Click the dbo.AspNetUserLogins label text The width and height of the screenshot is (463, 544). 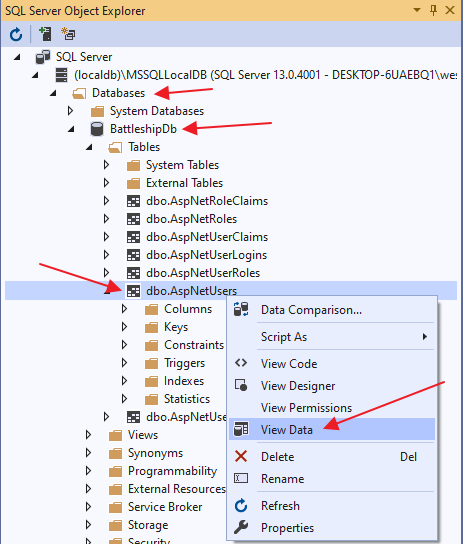pos(207,255)
